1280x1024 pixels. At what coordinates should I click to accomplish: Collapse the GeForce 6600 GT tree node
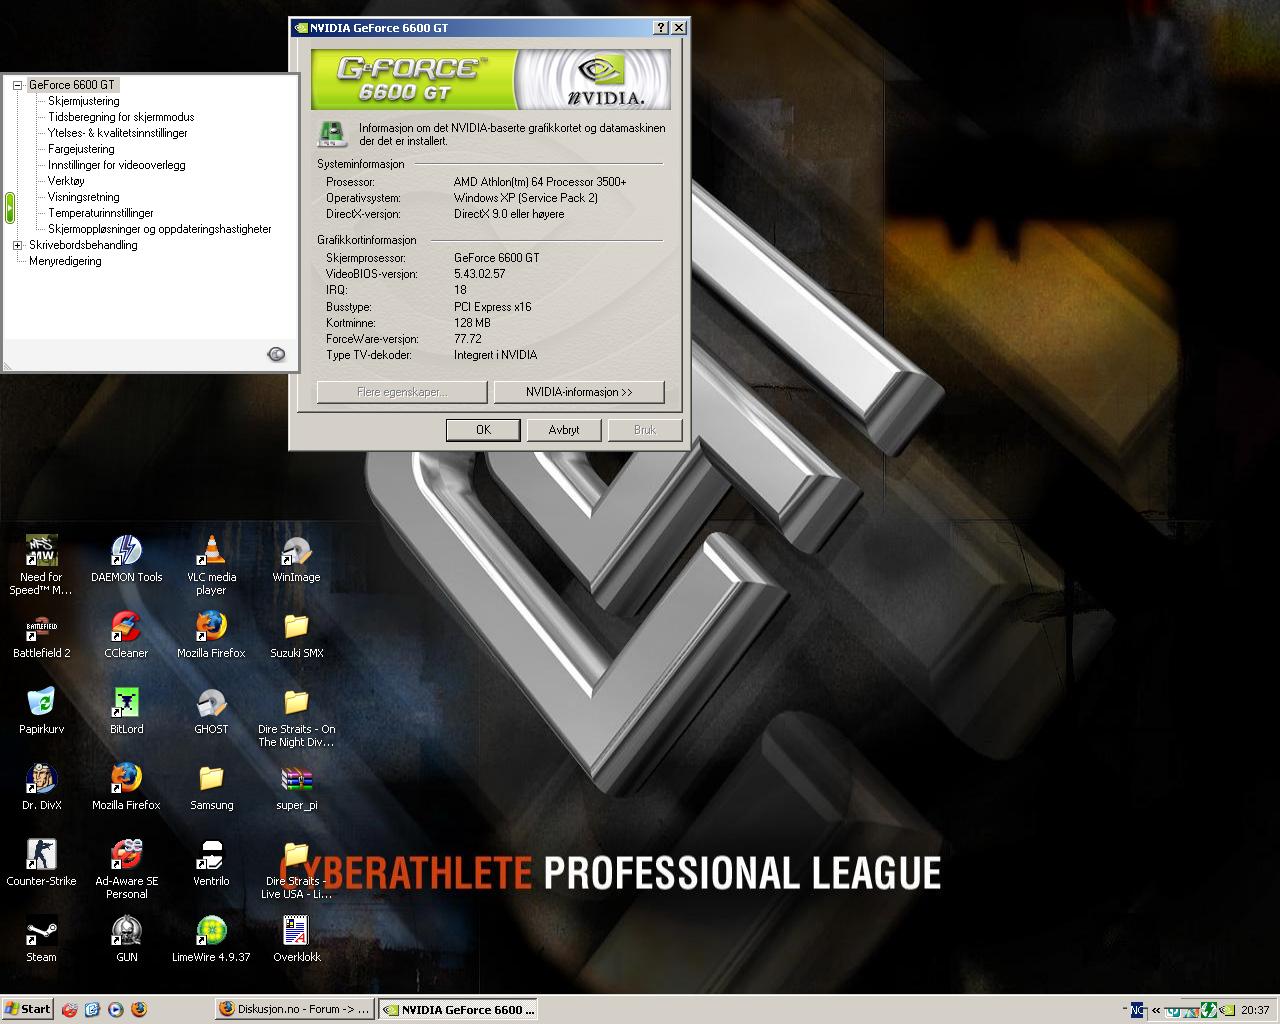tap(17, 85)
